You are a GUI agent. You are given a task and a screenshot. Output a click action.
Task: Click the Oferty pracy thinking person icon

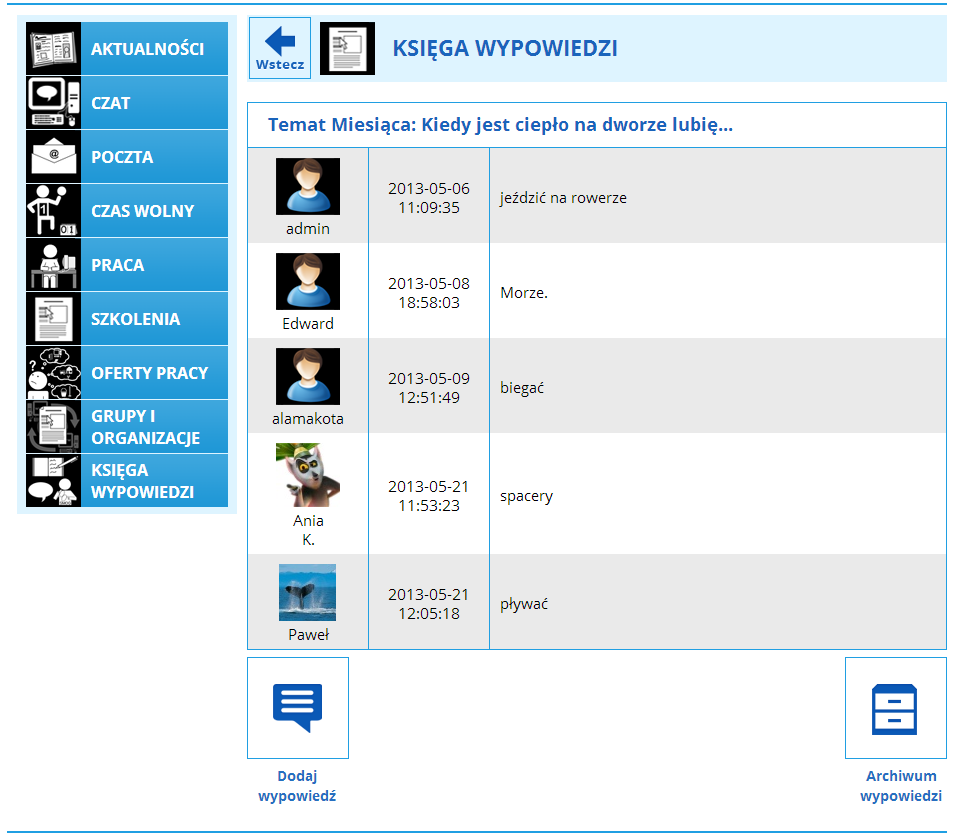tap(54, 372)
